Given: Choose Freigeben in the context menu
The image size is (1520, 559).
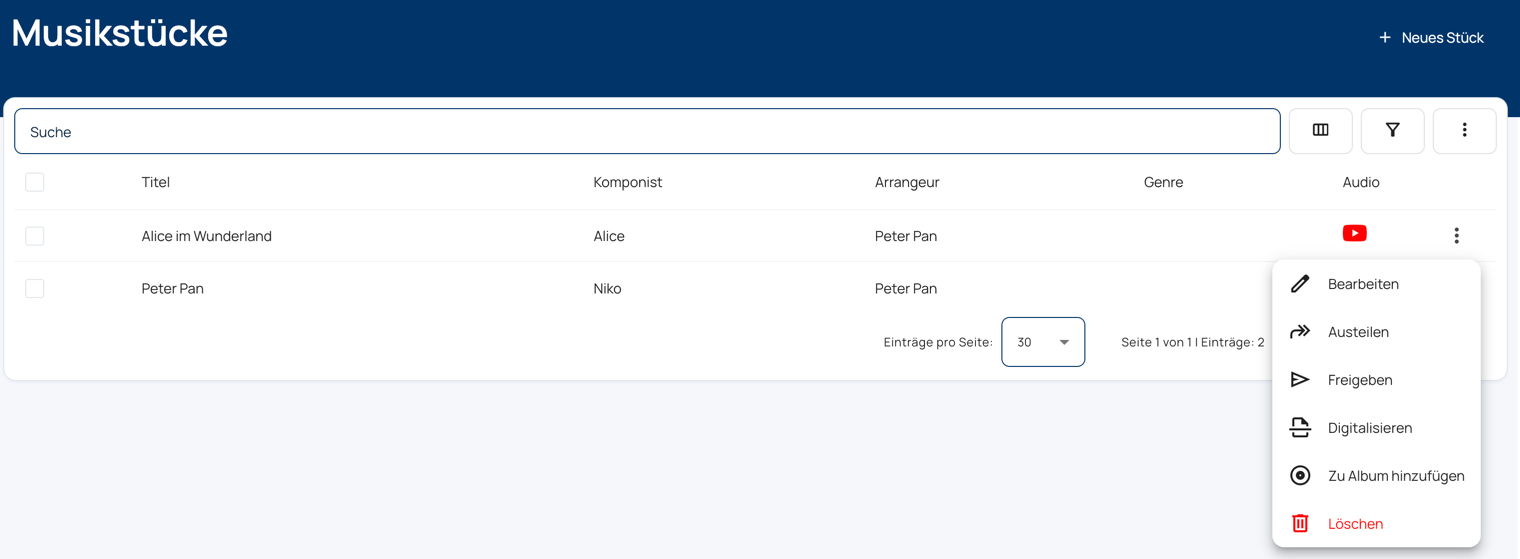Looking at the screenshot, I should point(1360,380).
